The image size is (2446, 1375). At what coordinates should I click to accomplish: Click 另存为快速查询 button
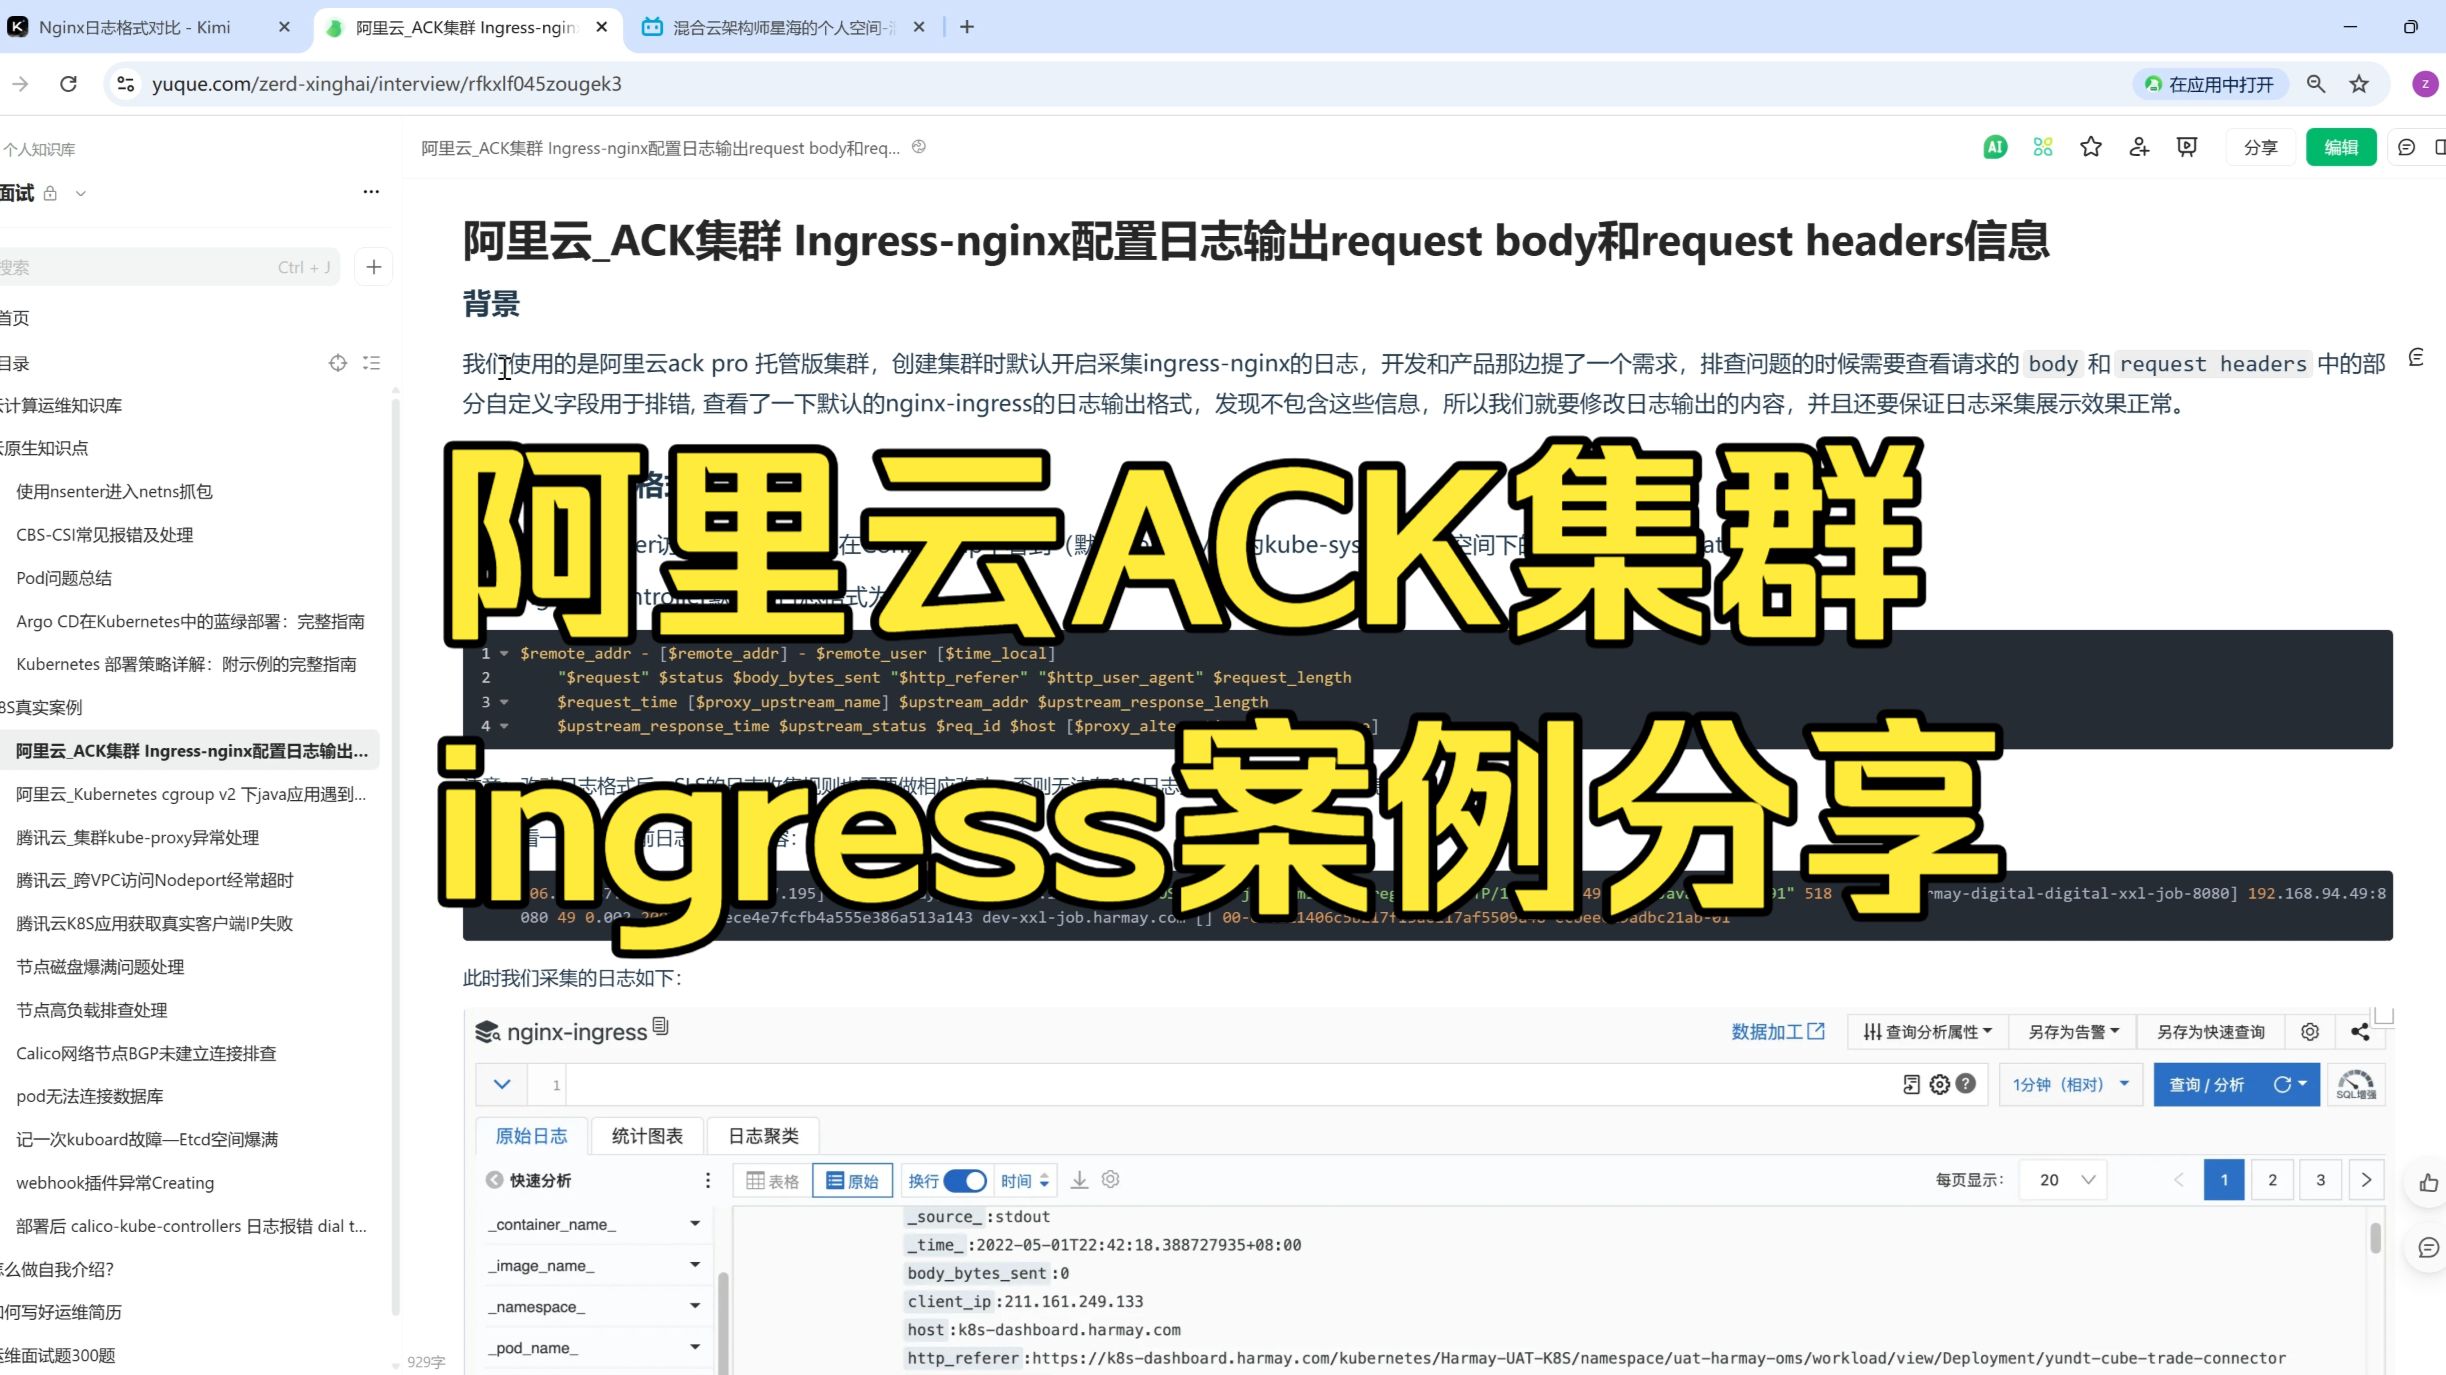pyautogui.click(x=2210, y=1032)
